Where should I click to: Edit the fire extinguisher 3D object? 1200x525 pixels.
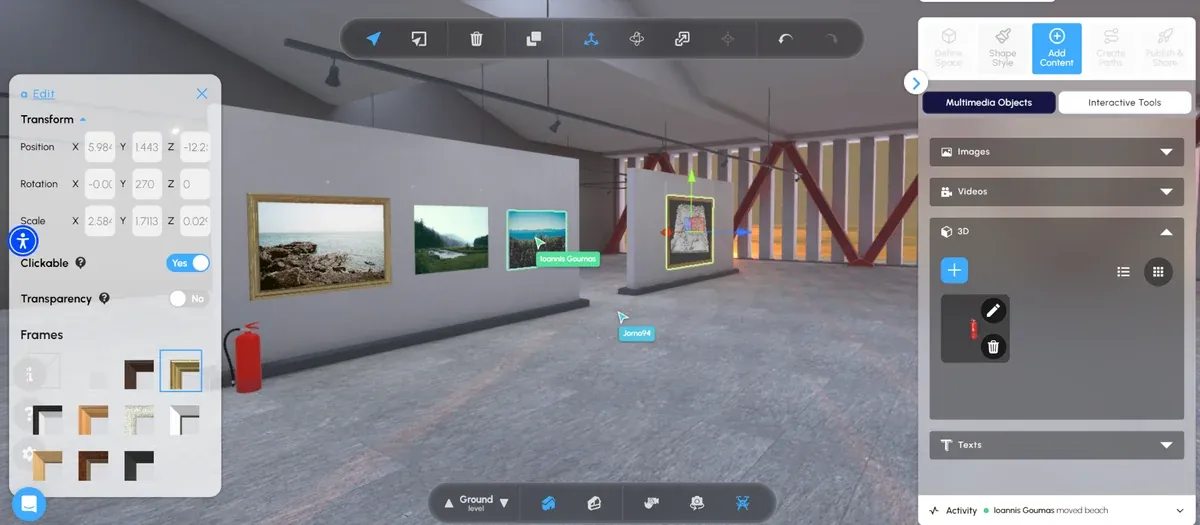(993, 311)
